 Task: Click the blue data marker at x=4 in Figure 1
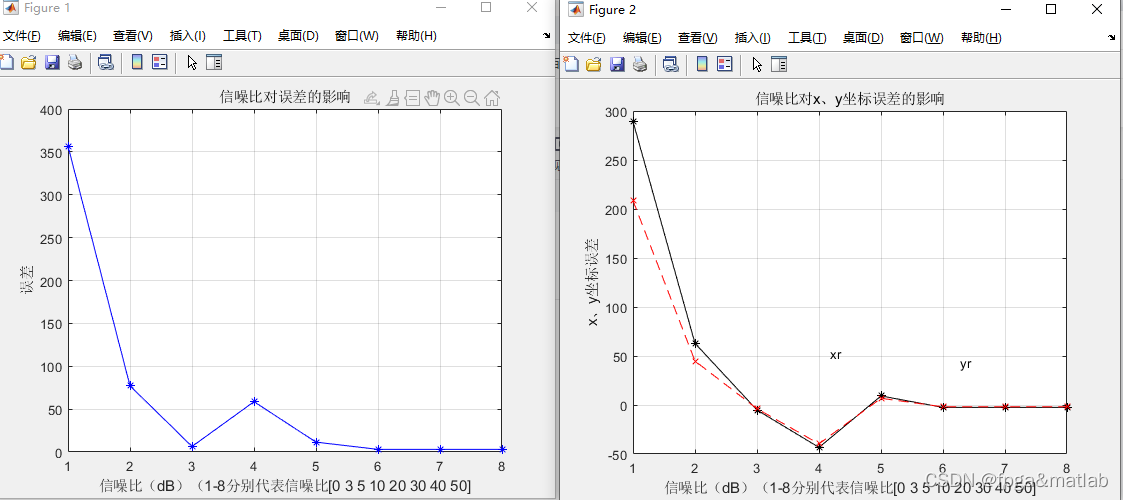[x=254, y=402]
